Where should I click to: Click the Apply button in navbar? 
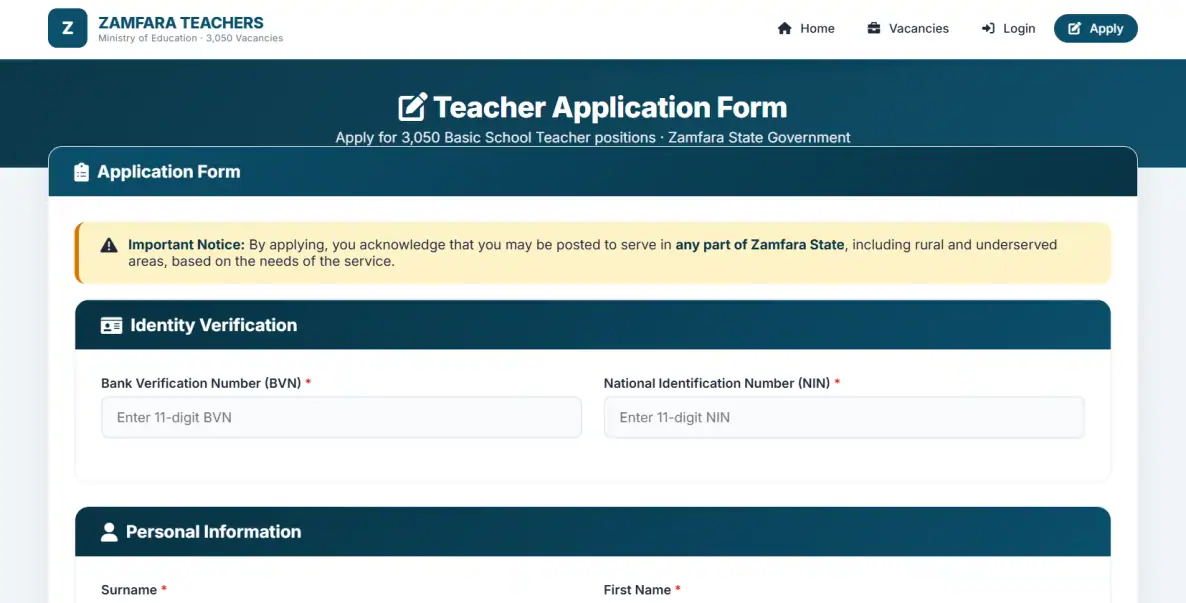coord(1095,28)
